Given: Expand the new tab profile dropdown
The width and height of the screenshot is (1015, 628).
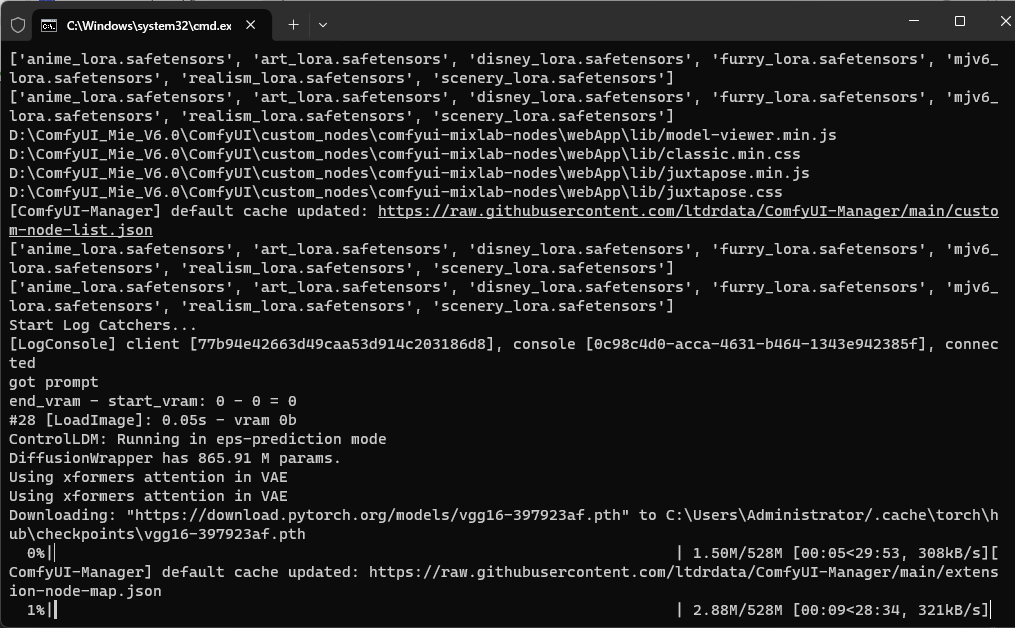Looking at the screenshot, I should pos(322,24).
